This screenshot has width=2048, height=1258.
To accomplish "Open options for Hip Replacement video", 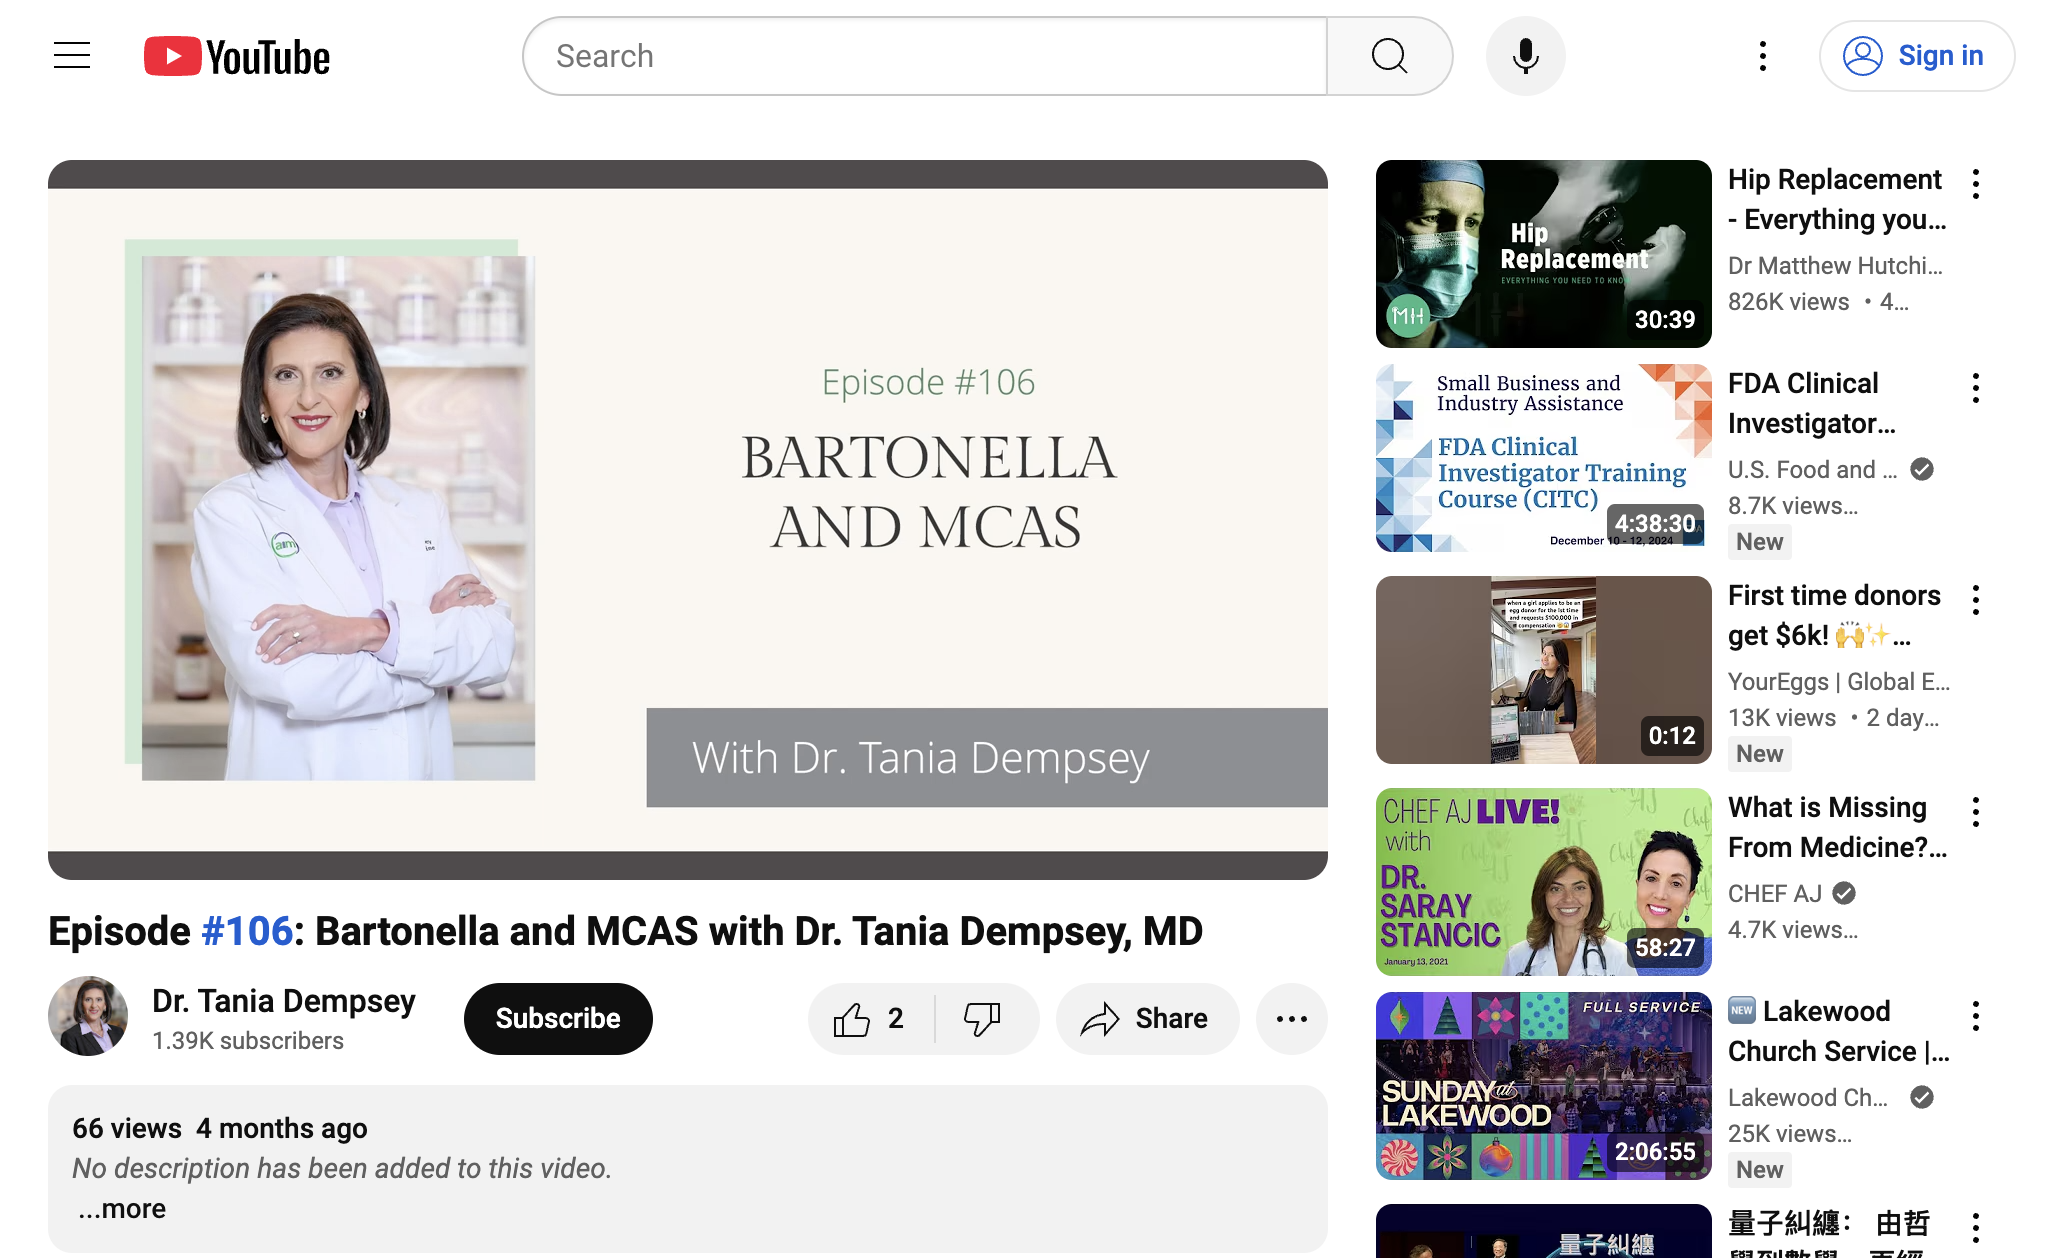I will tap(1975, 184).
